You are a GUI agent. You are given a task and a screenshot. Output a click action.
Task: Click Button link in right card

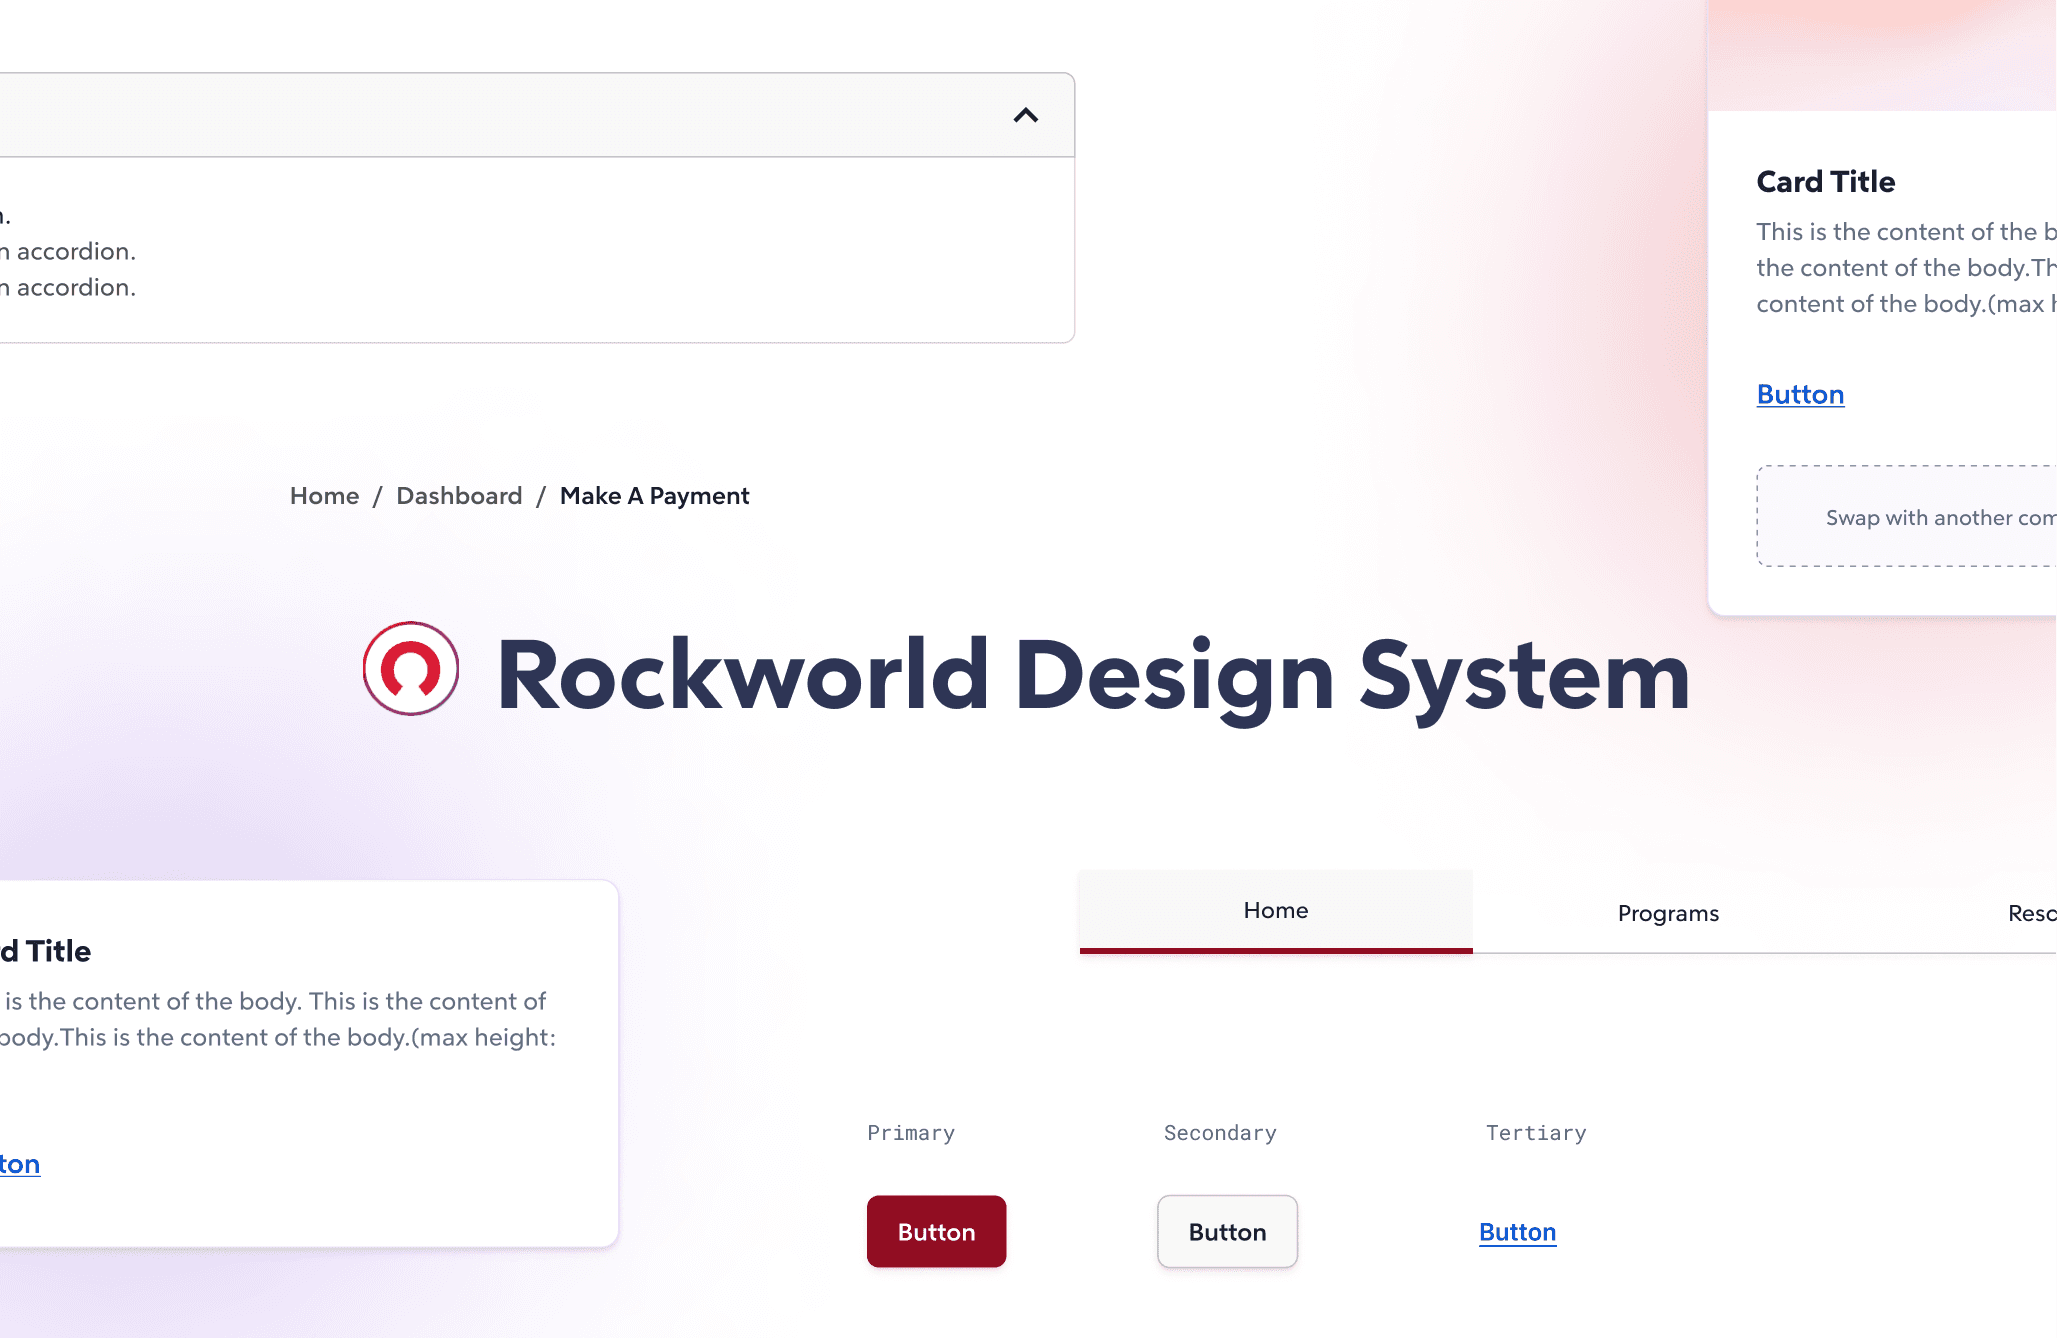1800,395
